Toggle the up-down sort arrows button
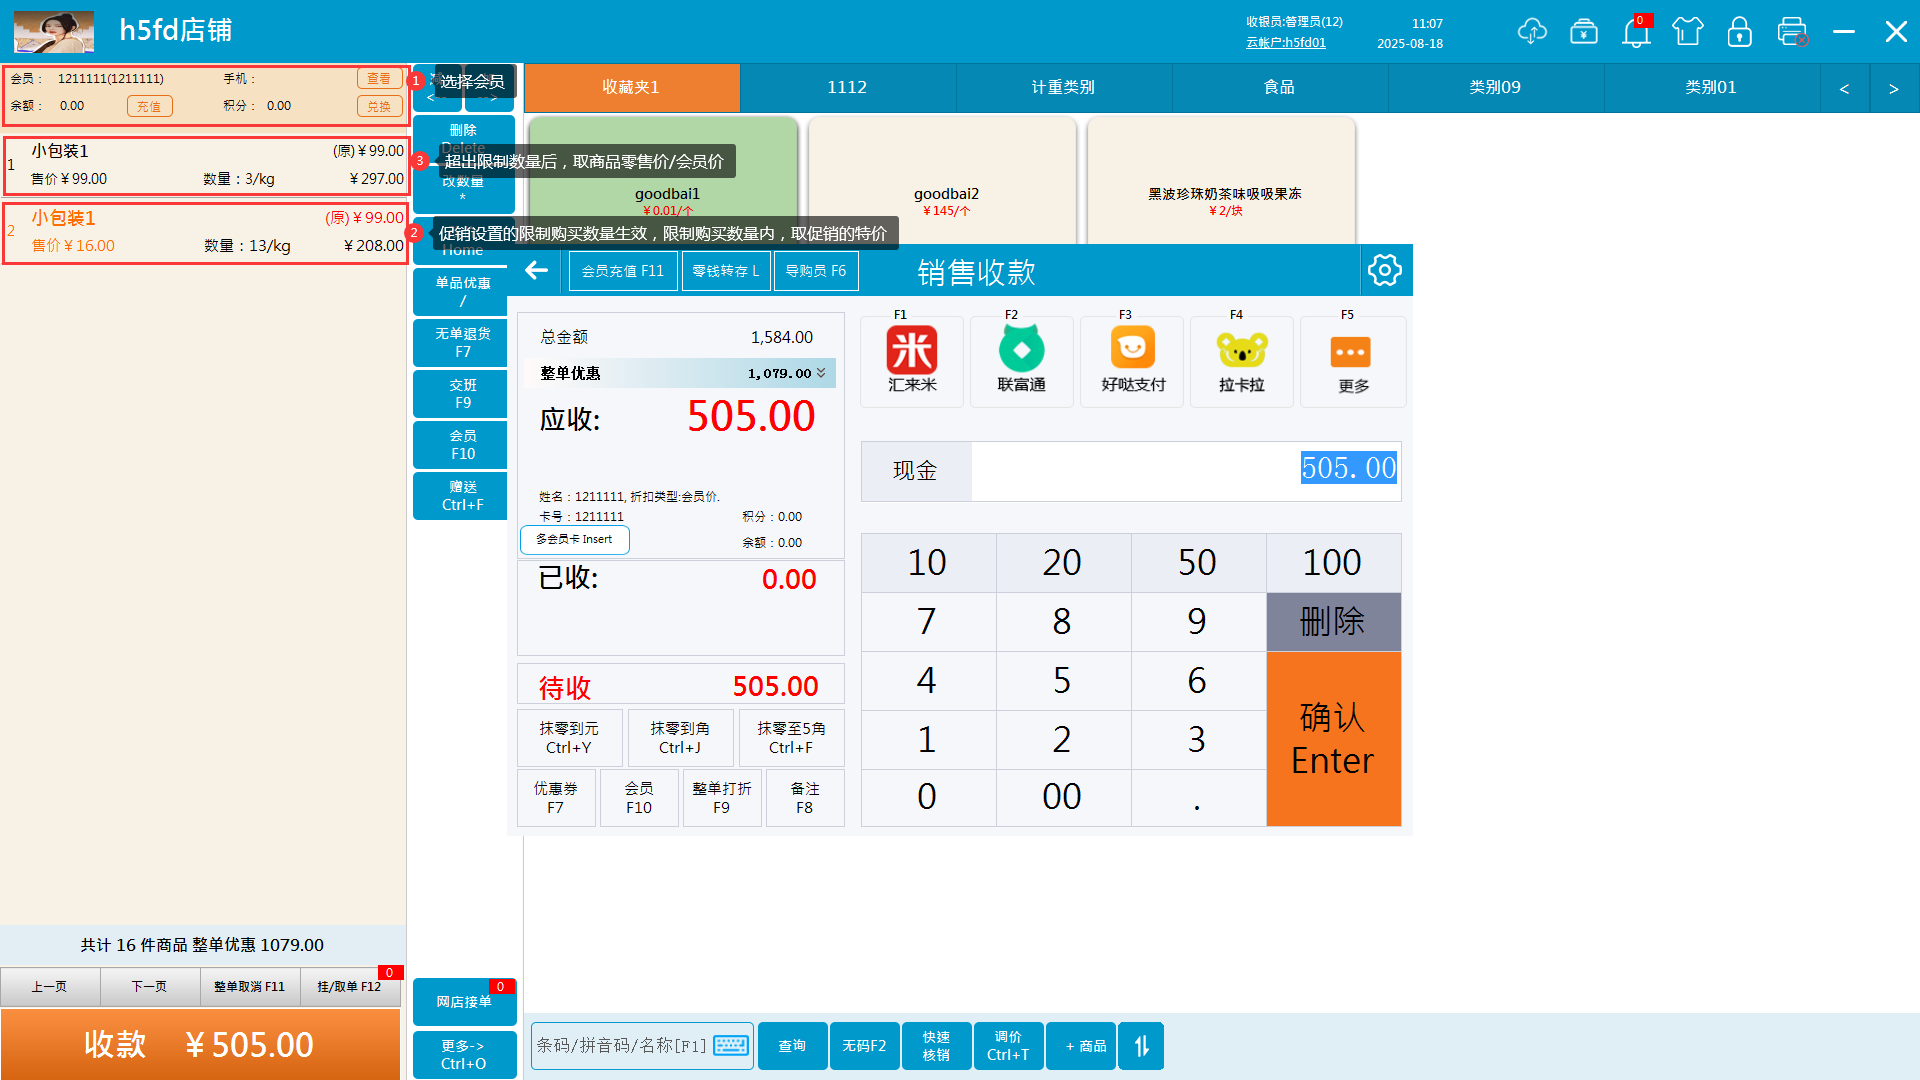The image size is (1920, 1080). [x=1141, y=1046]
